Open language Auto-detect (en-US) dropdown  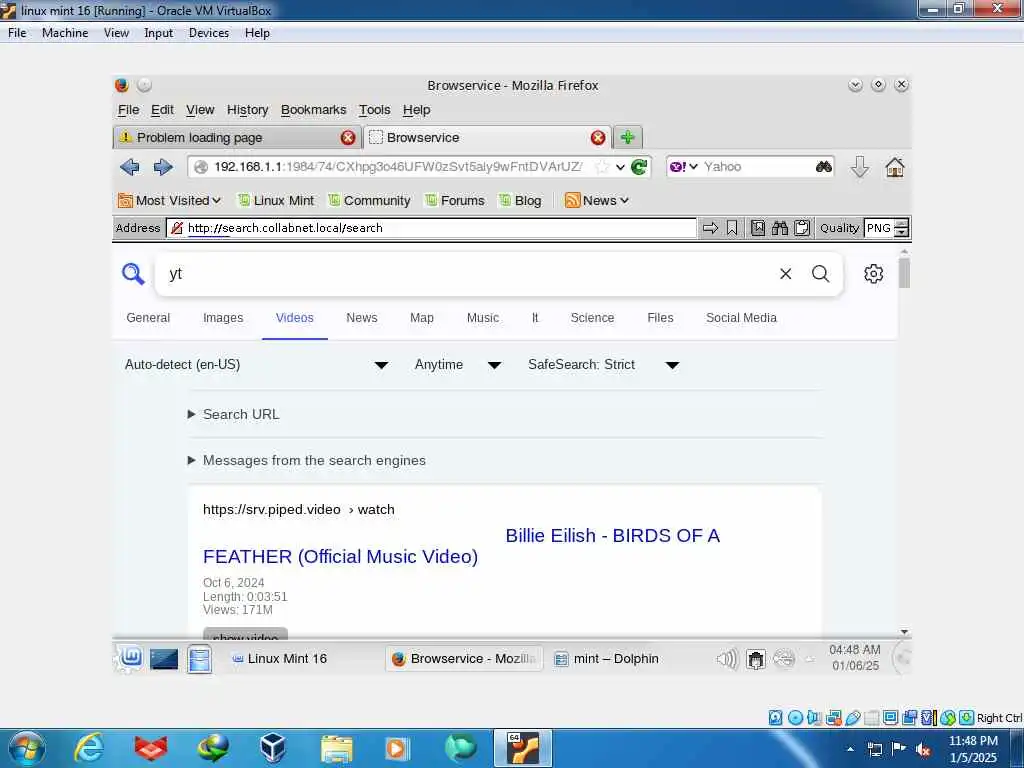(257, 364)
